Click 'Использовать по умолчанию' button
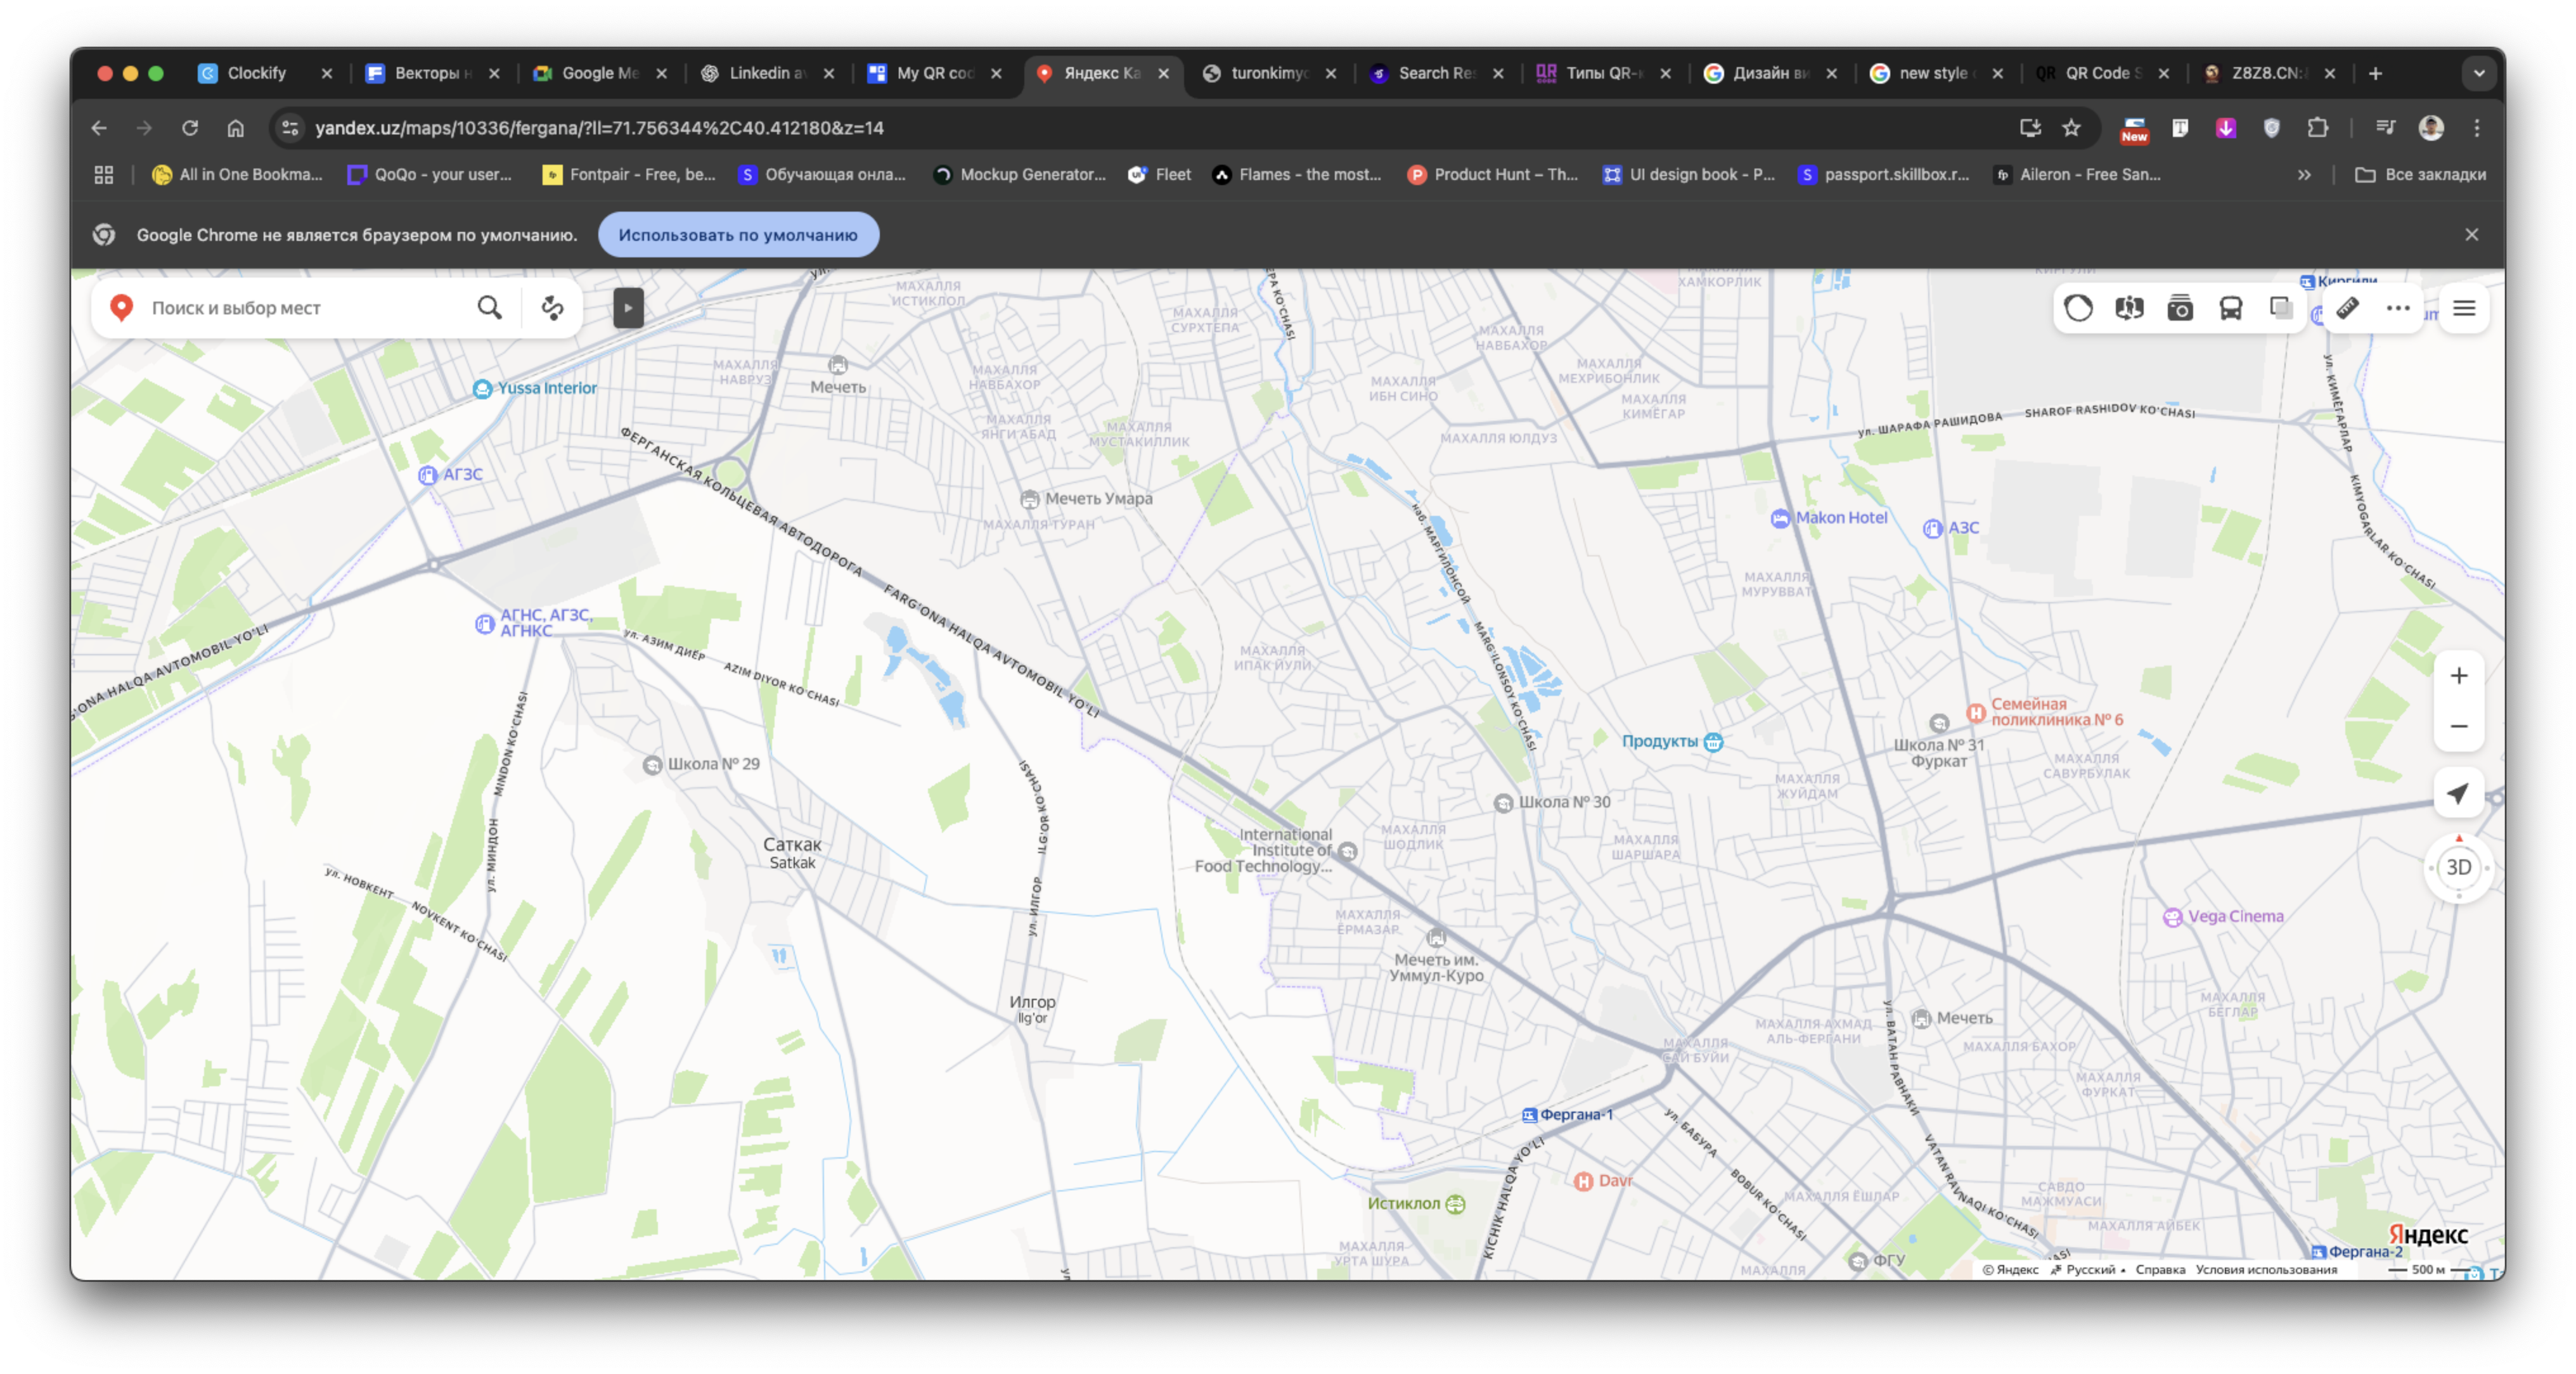Screen dimensions: 2576x1374 pos(738,235)
